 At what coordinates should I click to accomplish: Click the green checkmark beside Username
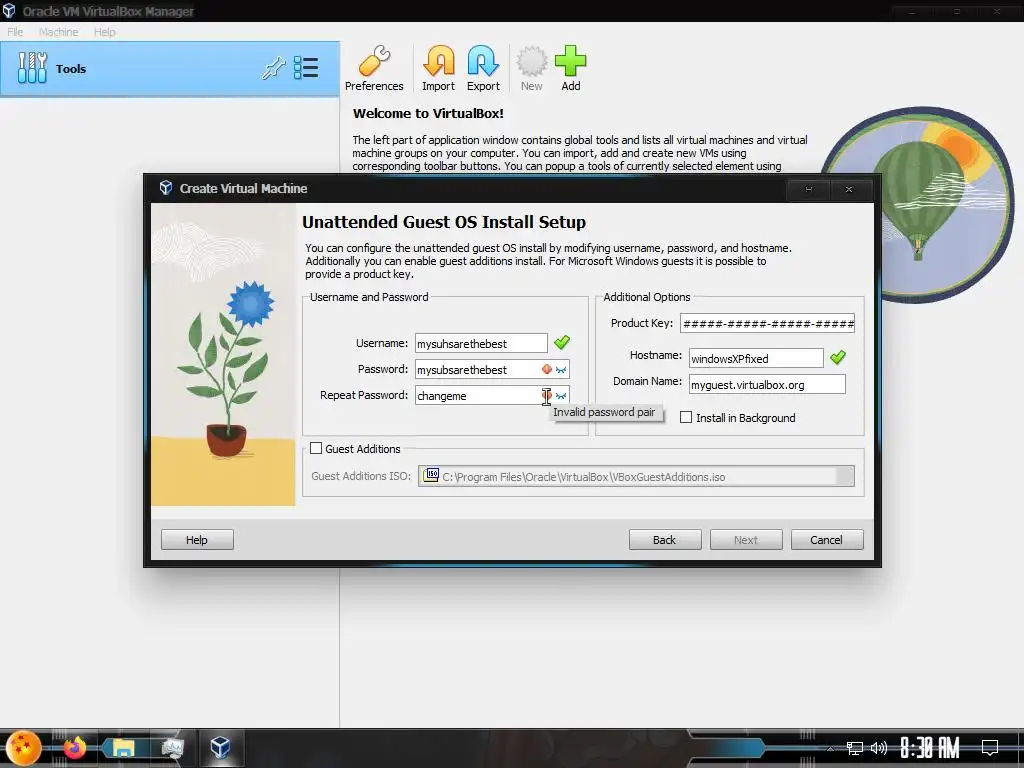562,342
